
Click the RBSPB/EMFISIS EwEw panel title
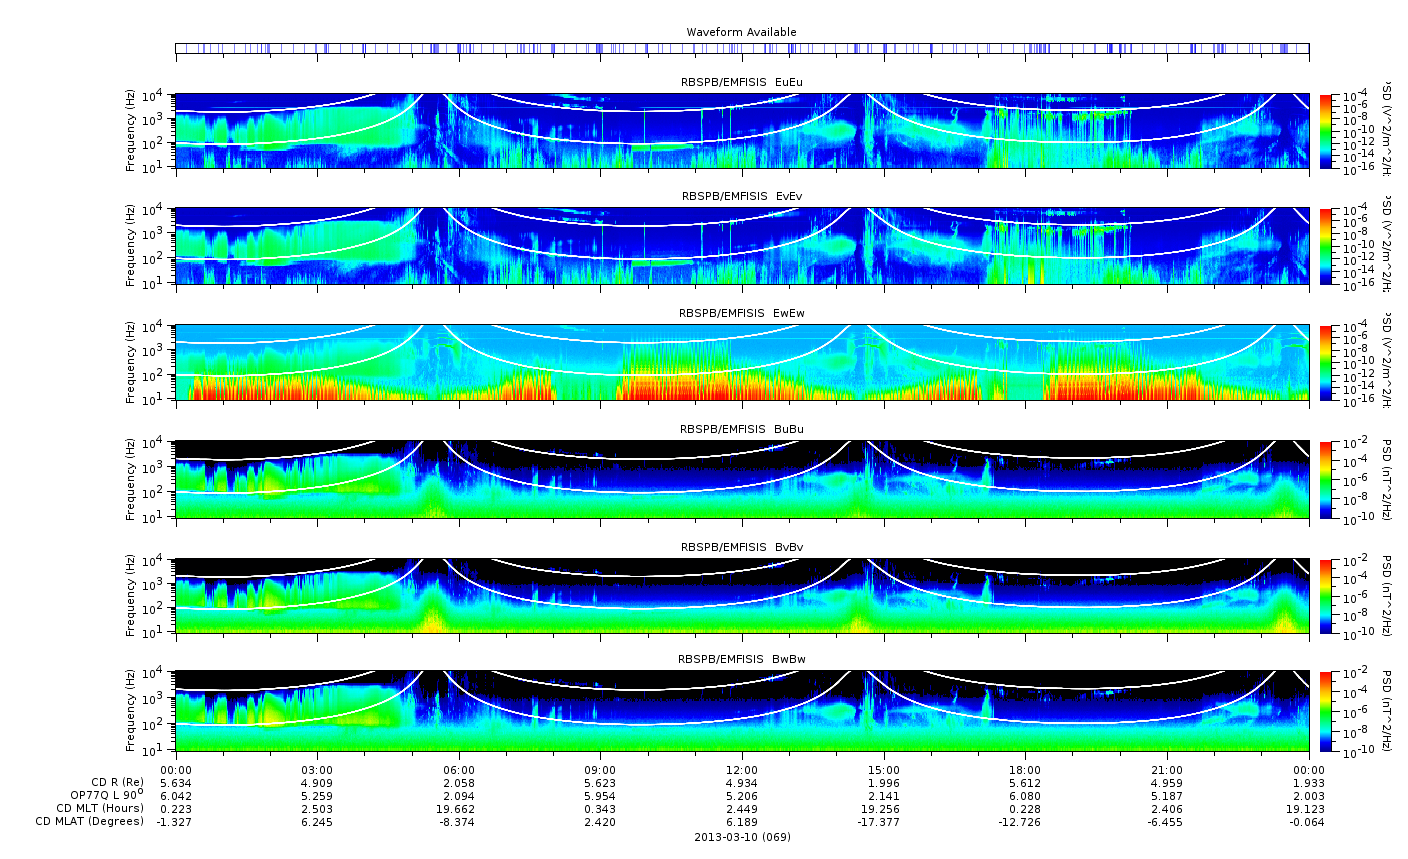tap(742, 313)
